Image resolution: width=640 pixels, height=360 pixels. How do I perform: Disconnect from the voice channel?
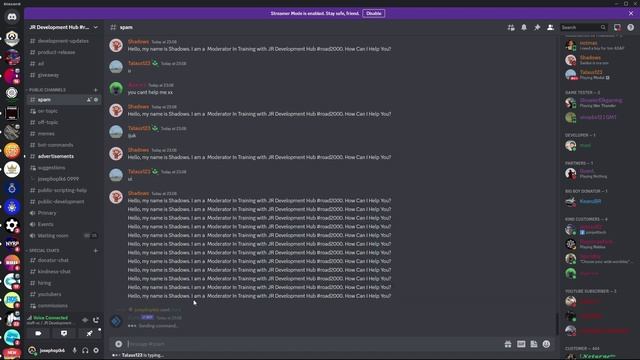(96, 320)
